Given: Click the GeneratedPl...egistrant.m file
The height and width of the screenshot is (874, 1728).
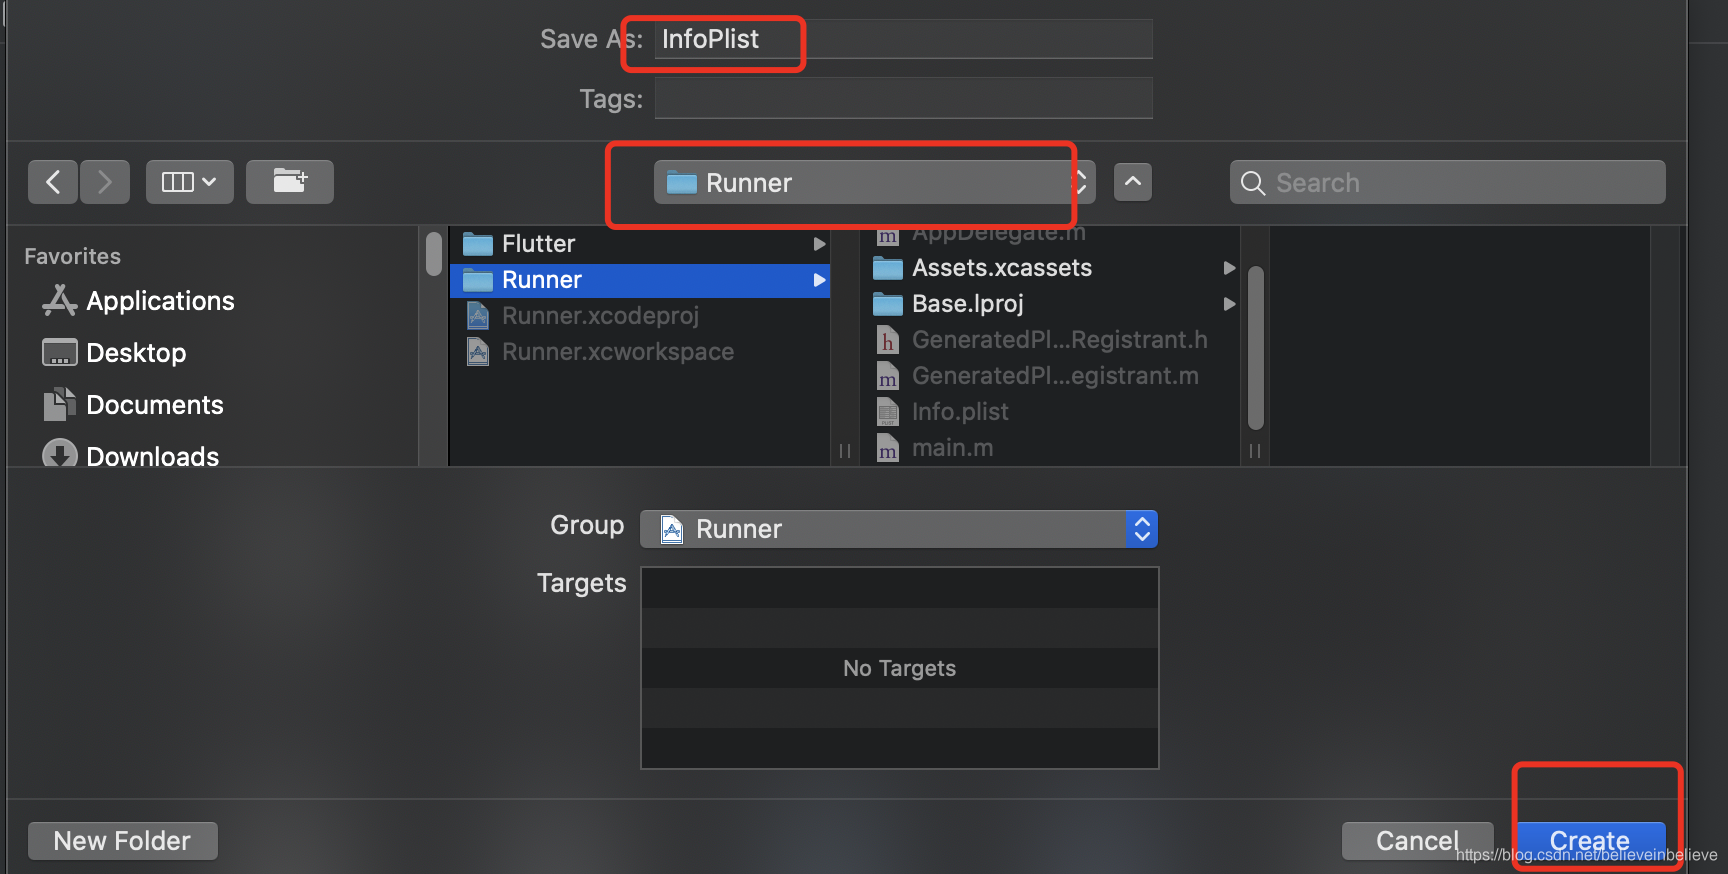Looking at the screenshot, I should point(1055,376).
